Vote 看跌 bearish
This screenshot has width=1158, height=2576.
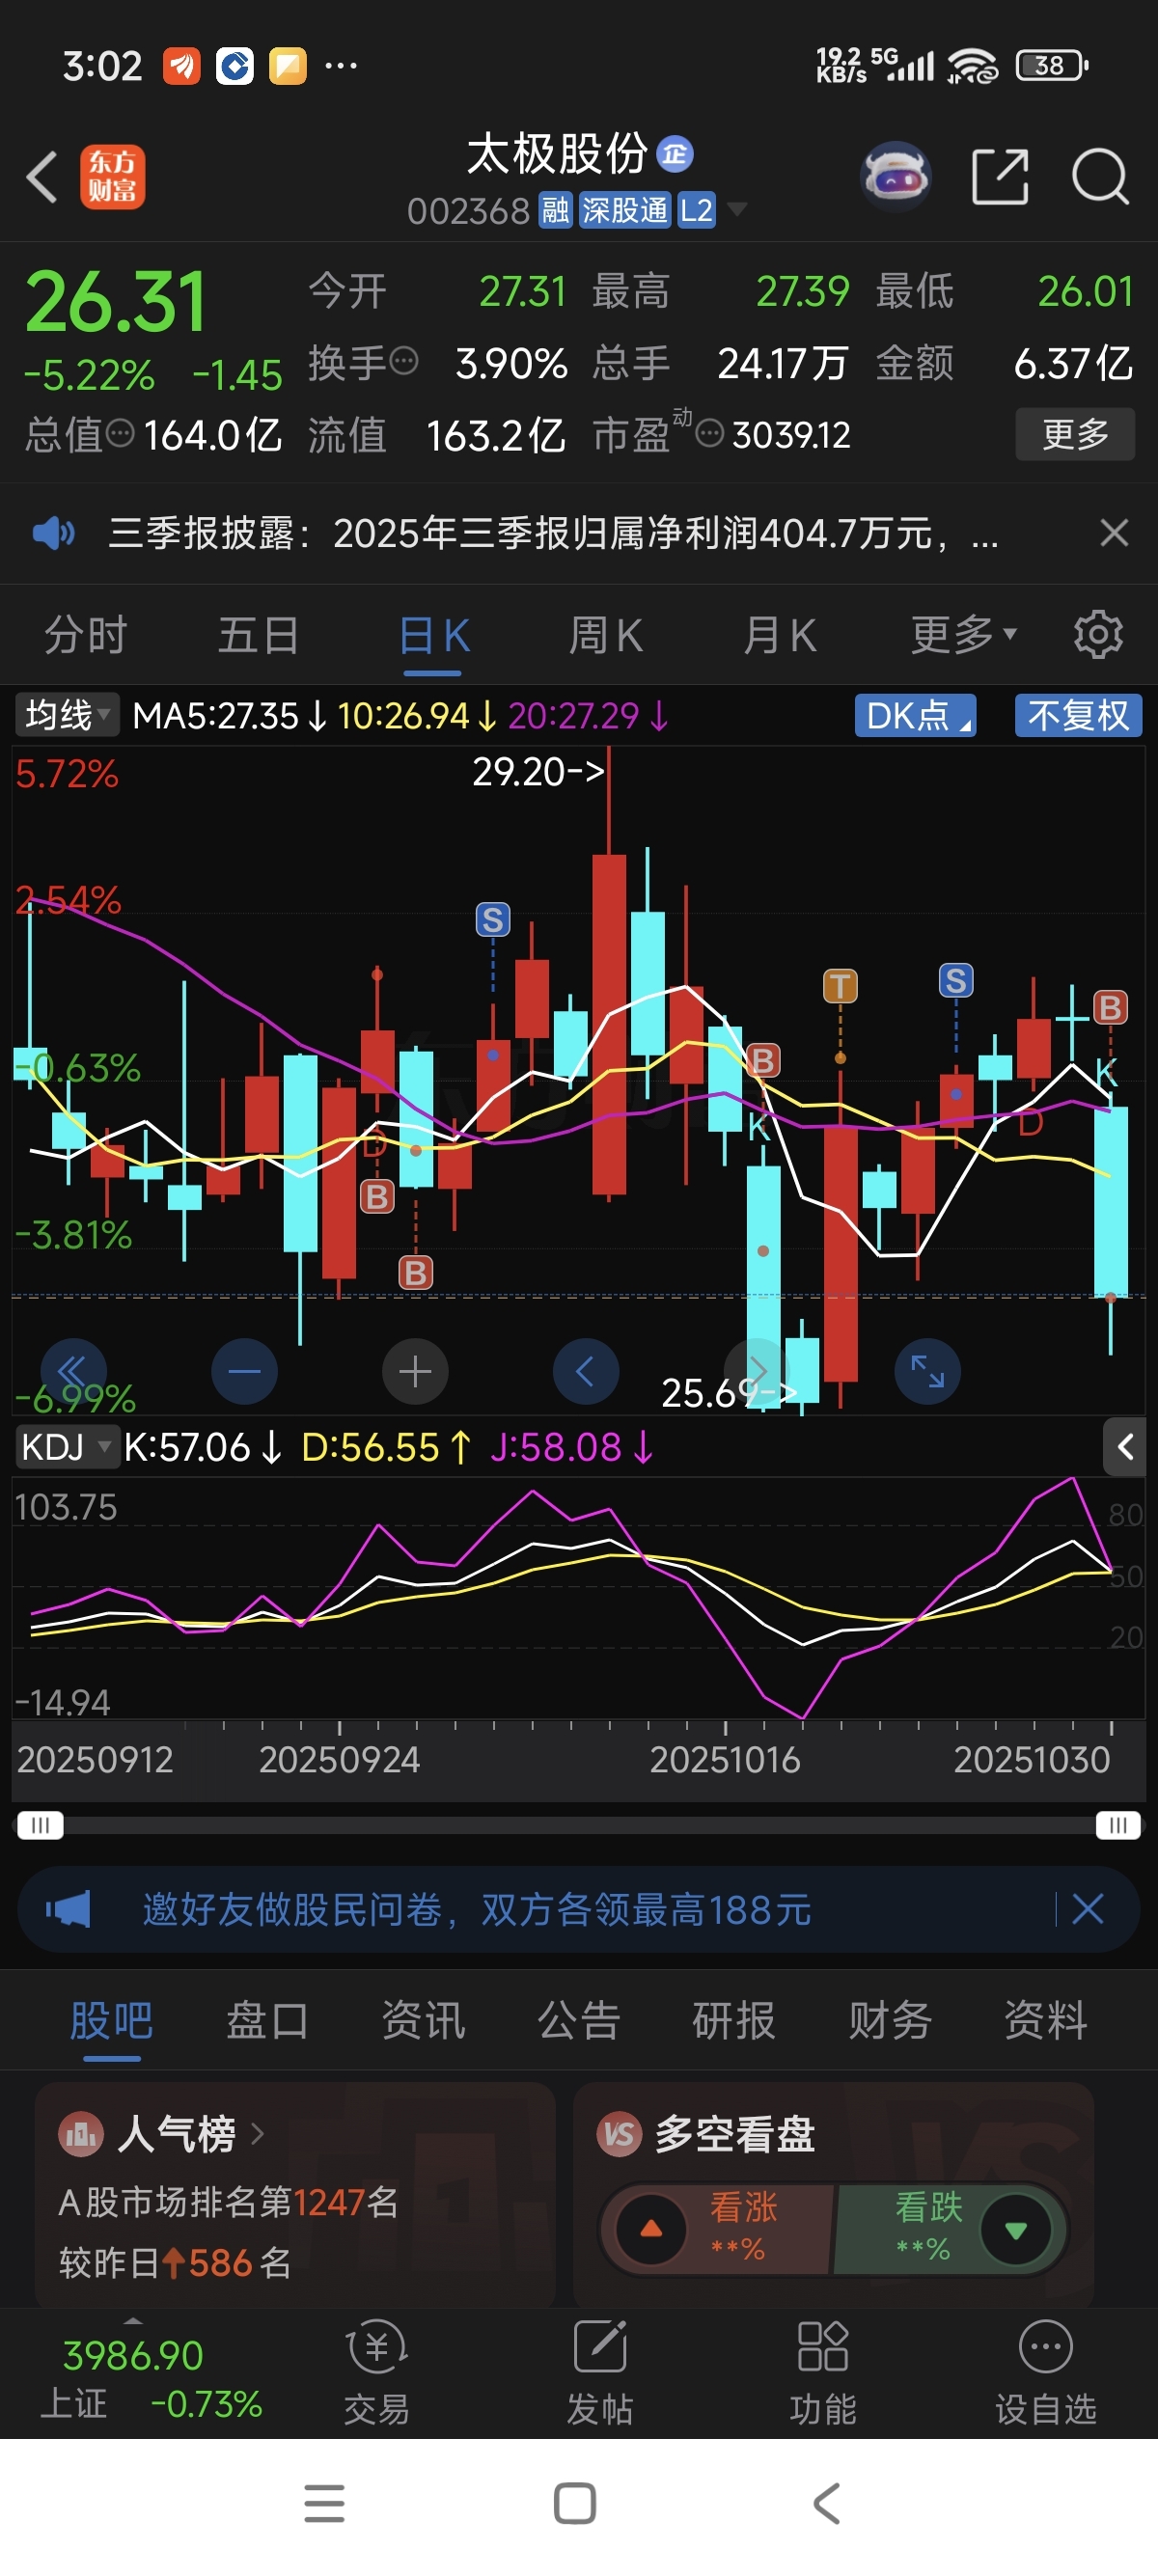950,2228
